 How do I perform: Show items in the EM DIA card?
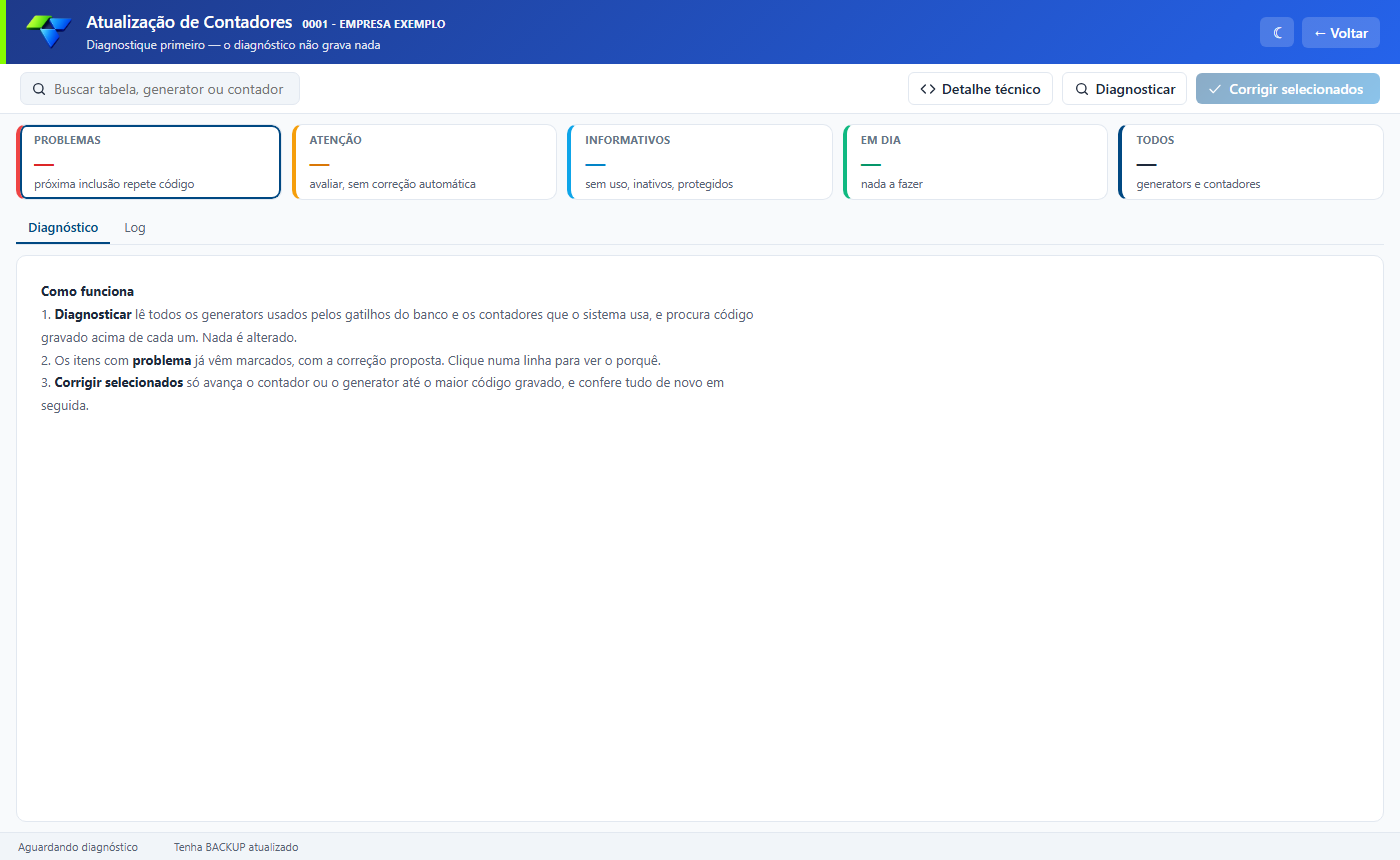pos(975,162)
